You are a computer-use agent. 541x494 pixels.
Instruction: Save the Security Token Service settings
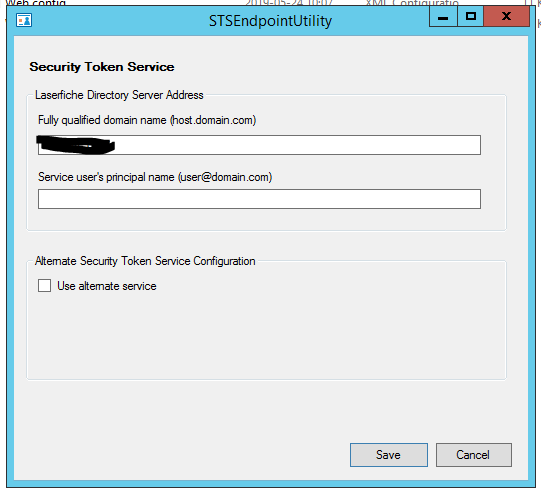389,455
